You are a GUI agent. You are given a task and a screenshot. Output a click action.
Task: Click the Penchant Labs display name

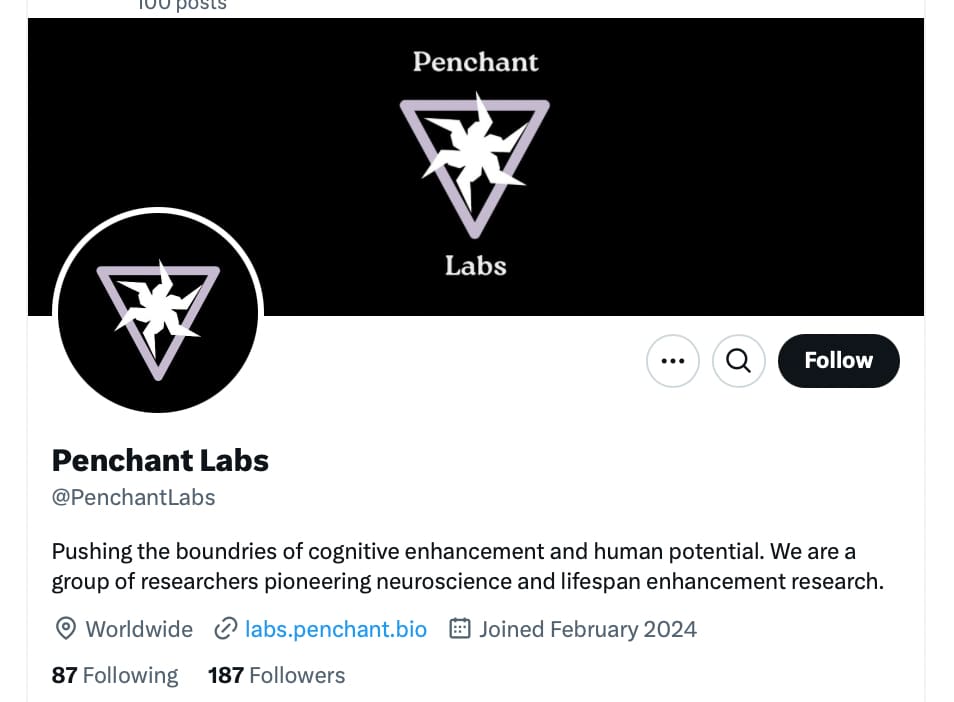click(160, 460)
